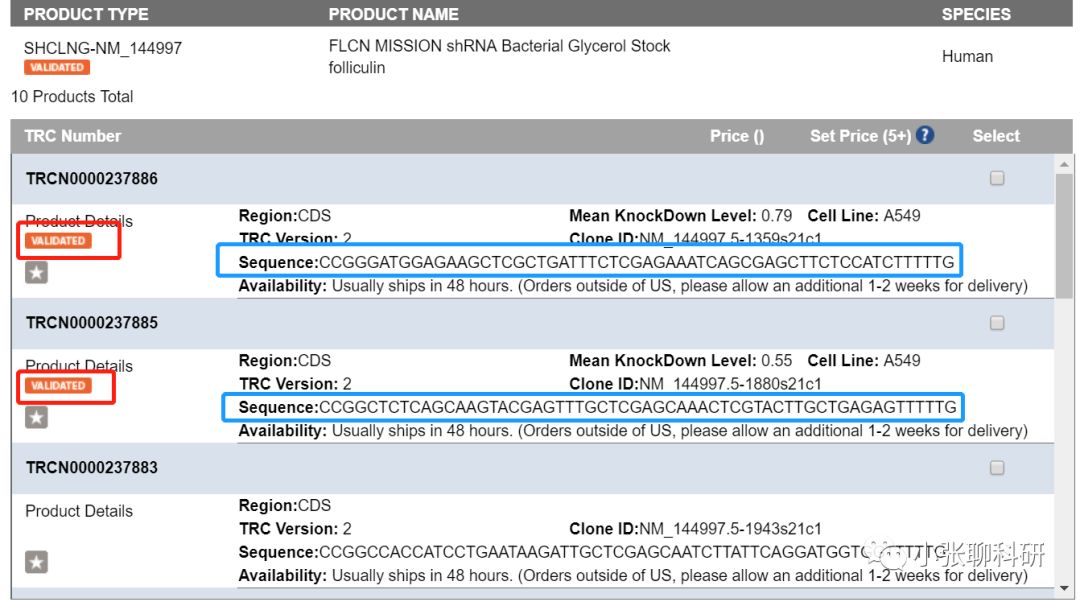The width and height of the screenshot is (1080, 602).
Task: Click the Validated badge for TRCN0000237886
Action: point(58,241)
